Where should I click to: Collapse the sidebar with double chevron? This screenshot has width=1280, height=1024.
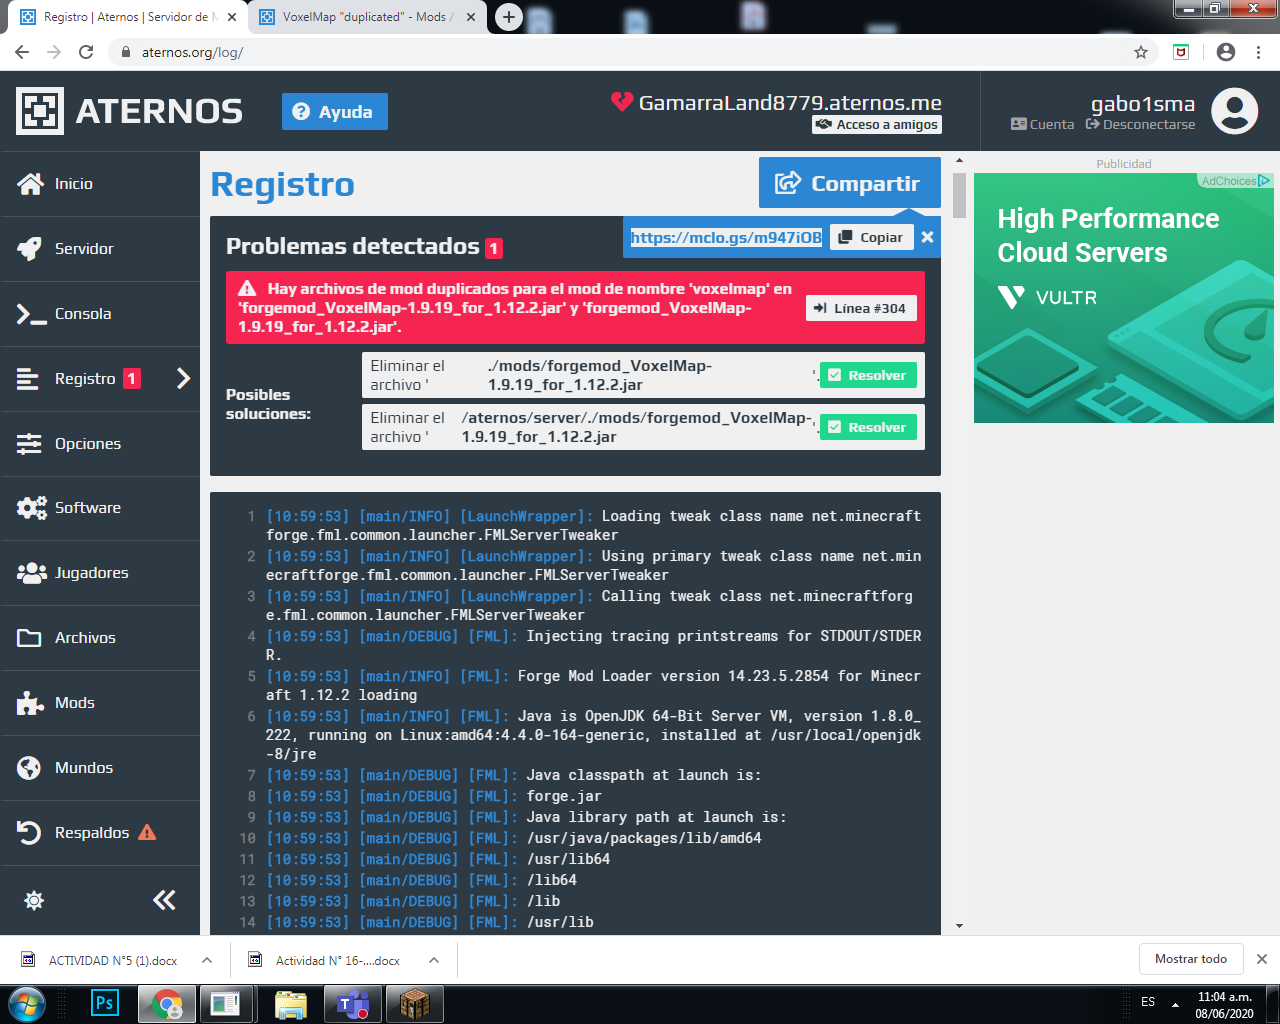coord(164,900)
